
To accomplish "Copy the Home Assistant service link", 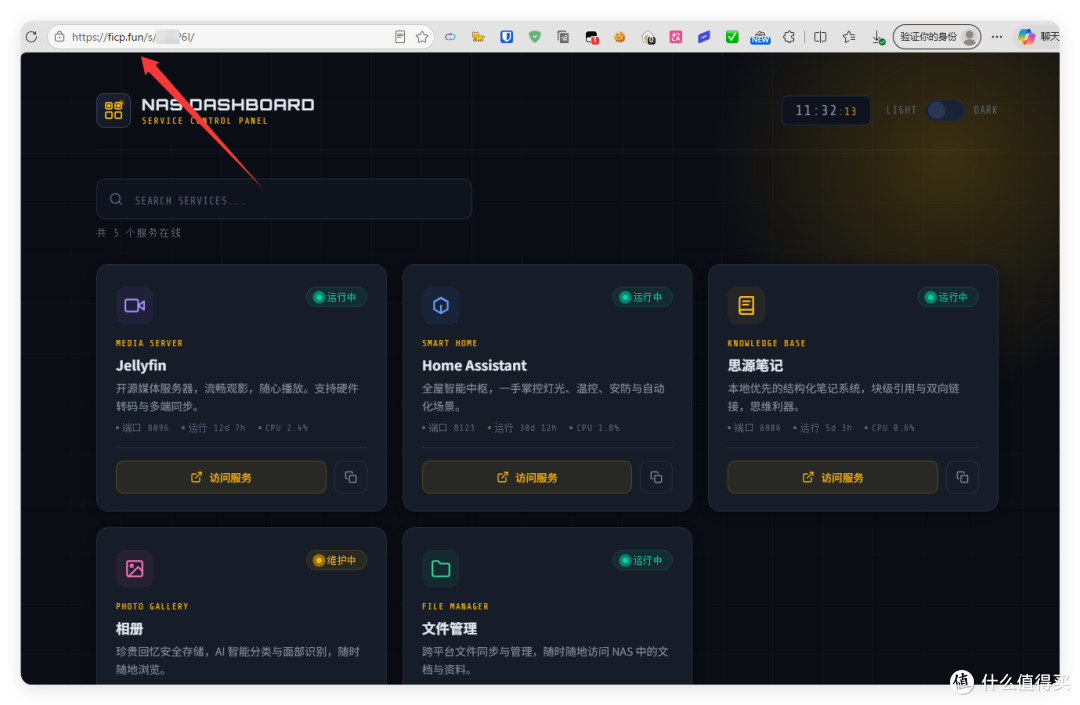I will point(656,477).
